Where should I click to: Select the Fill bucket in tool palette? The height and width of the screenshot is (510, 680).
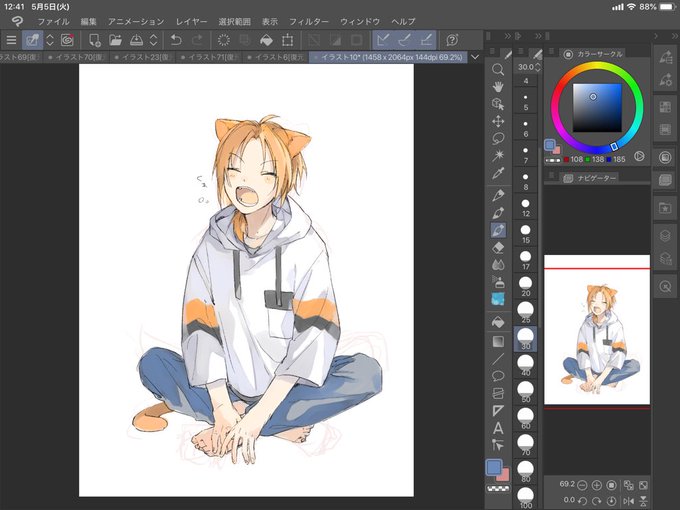click(498, 322)
